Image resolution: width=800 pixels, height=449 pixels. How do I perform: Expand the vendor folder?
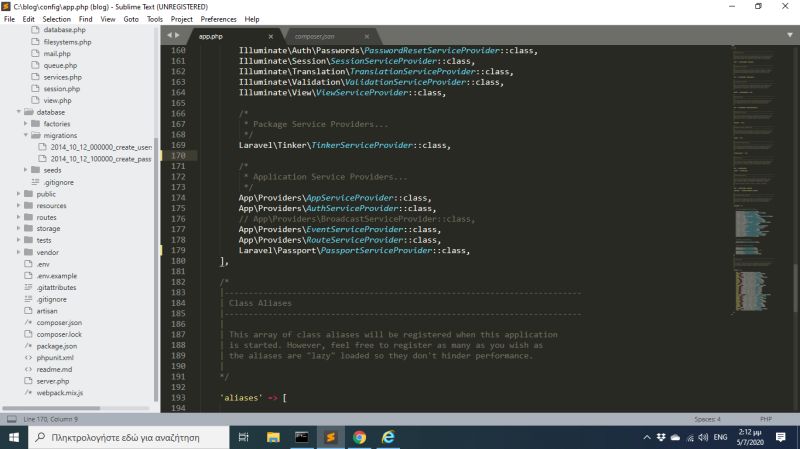click(19, 252)
